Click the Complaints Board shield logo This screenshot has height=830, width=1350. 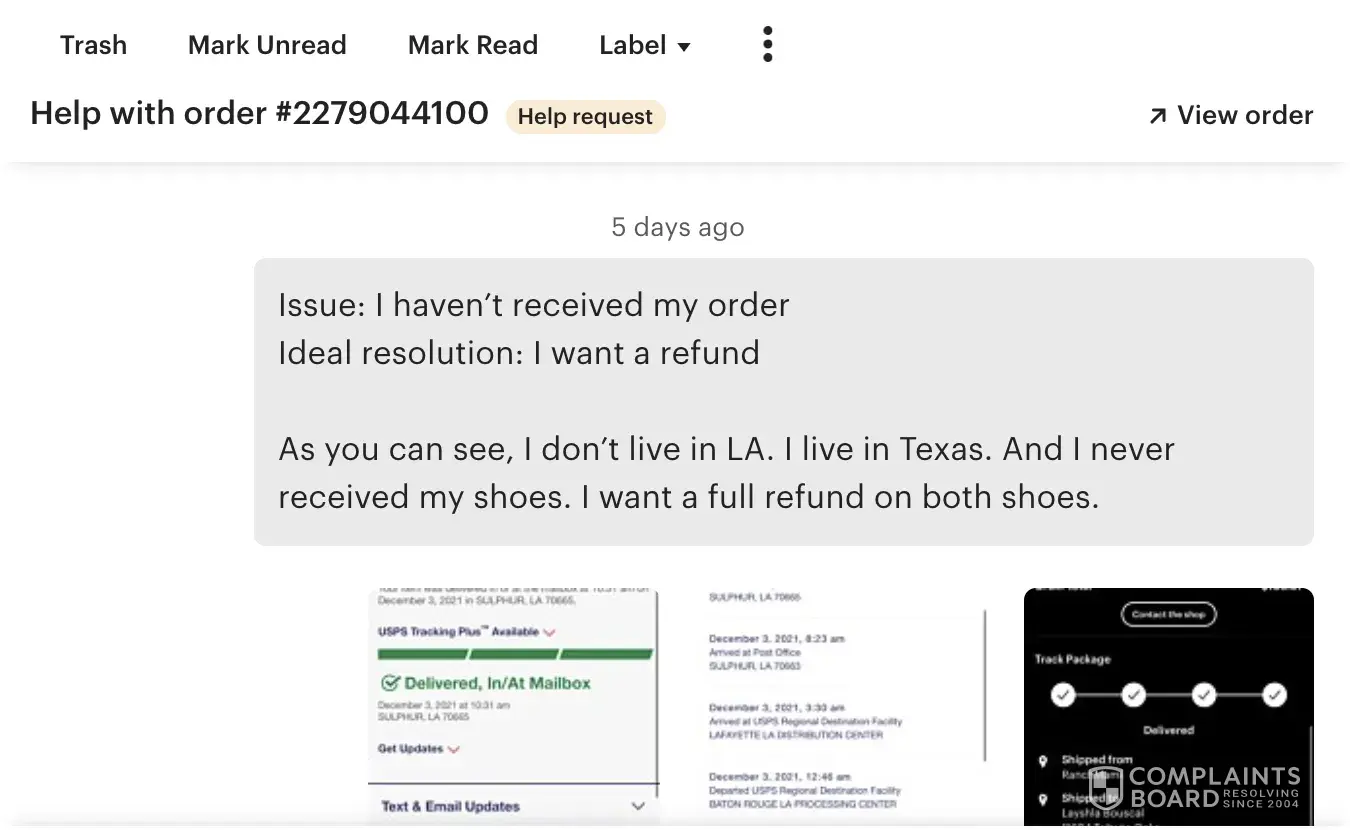click(1105, 787)
